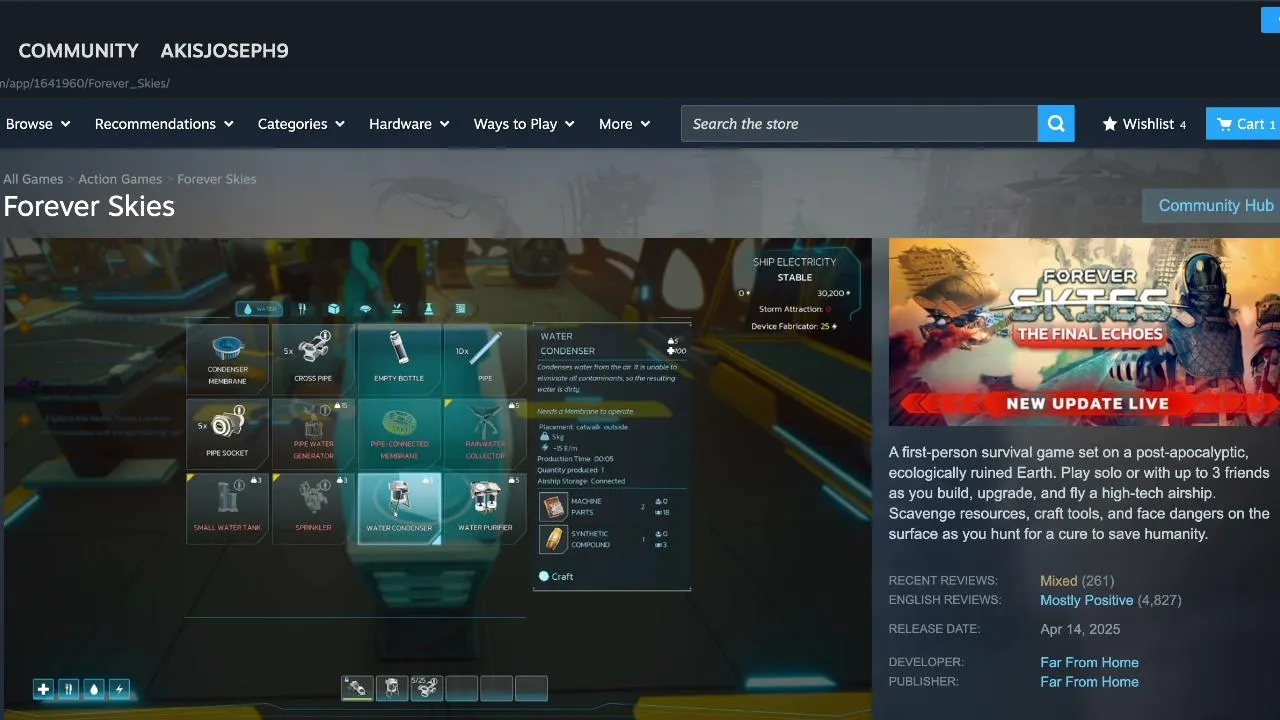Select the Water Purifier item tile

(485, 509)
